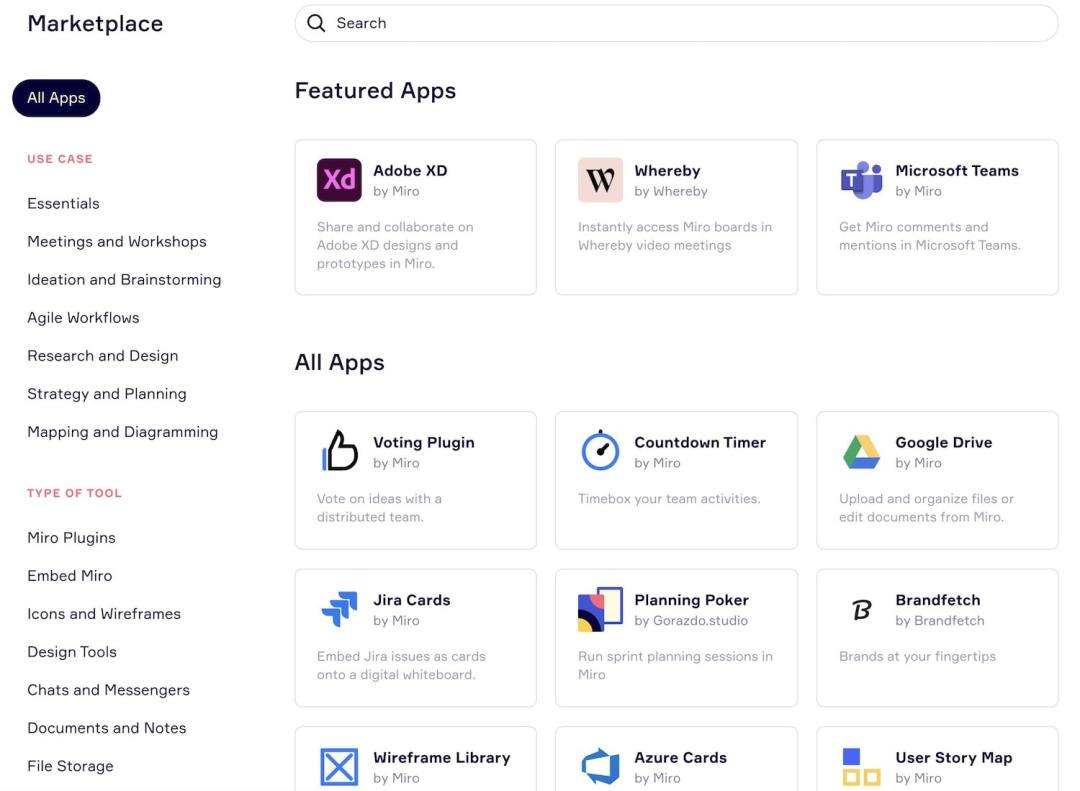The image size is (1080, 791).
Task: Click the Voting Plugin thumbs-up icon
Action: [340, 451]
